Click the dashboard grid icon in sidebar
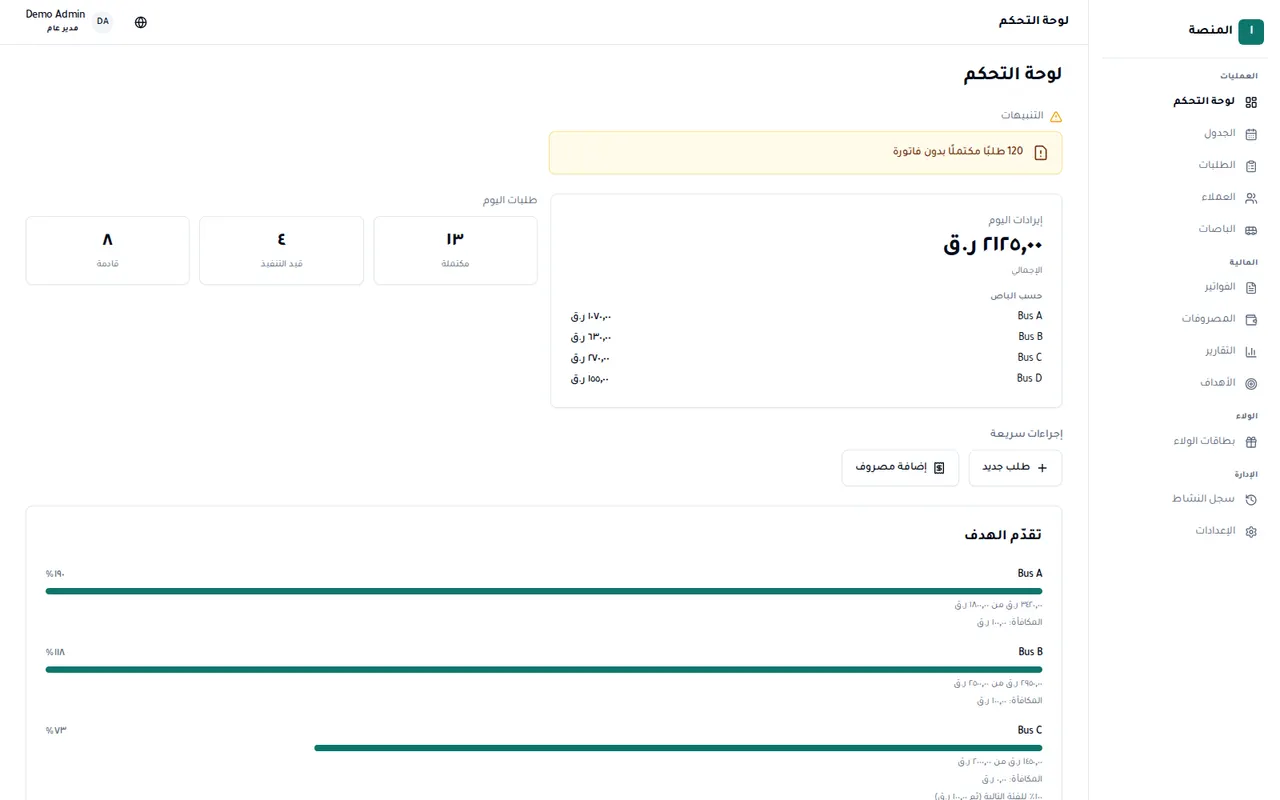1280x800 pixels. [1251, 102]
